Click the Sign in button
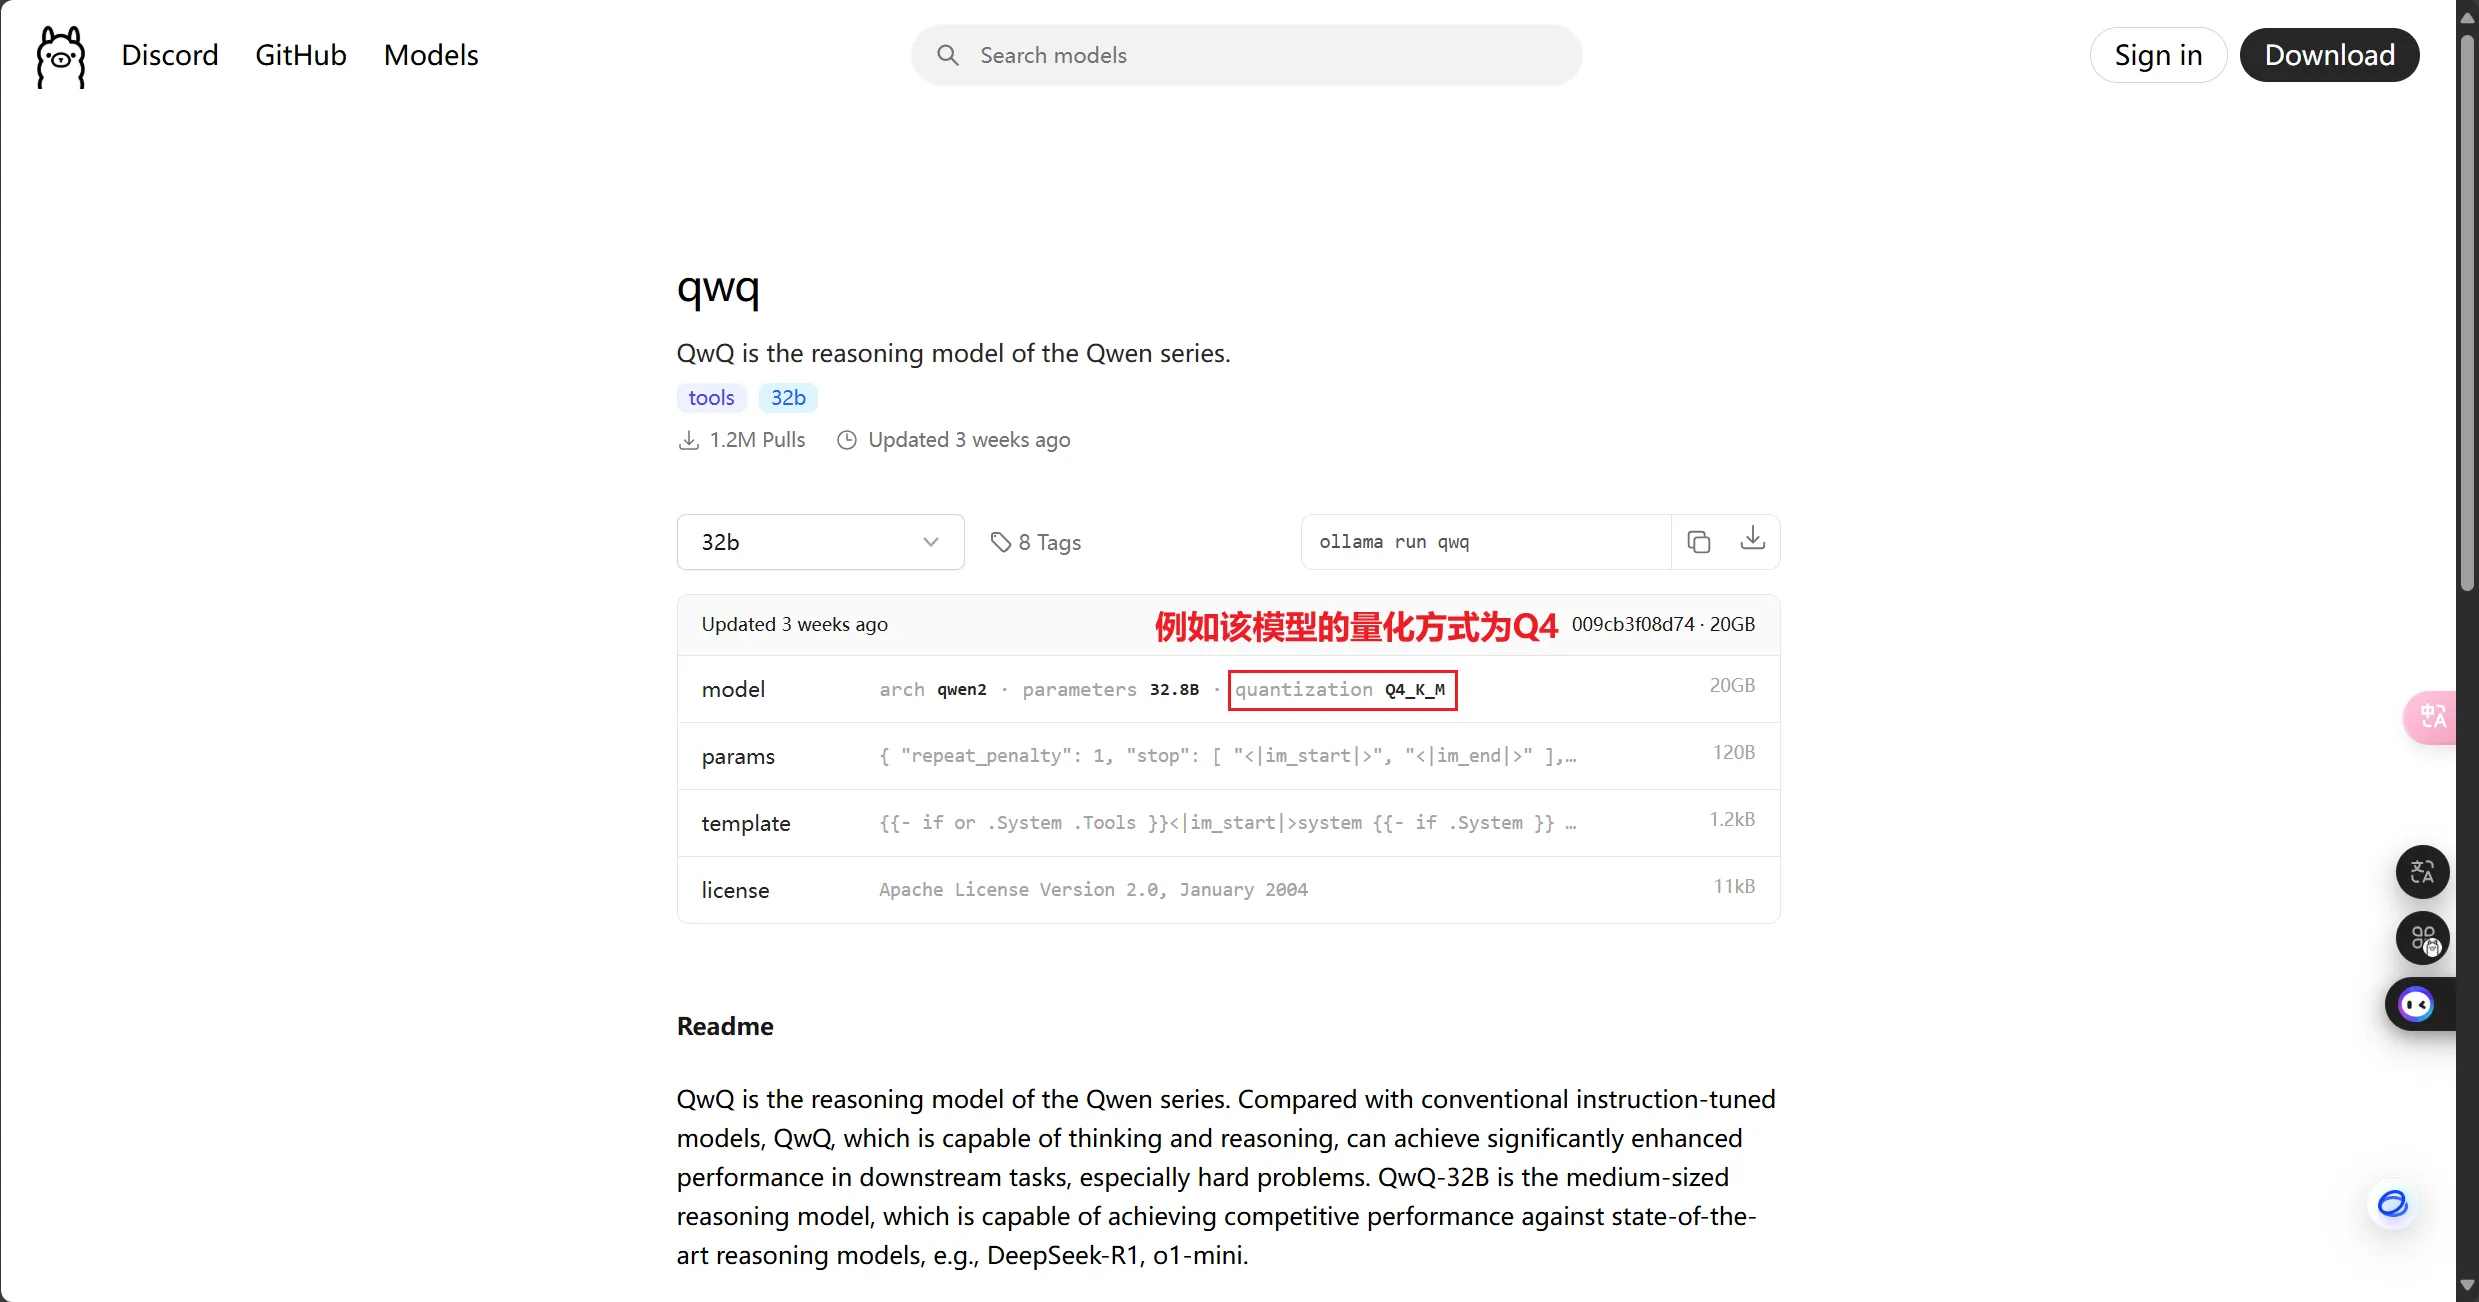 pos(2158,55)
